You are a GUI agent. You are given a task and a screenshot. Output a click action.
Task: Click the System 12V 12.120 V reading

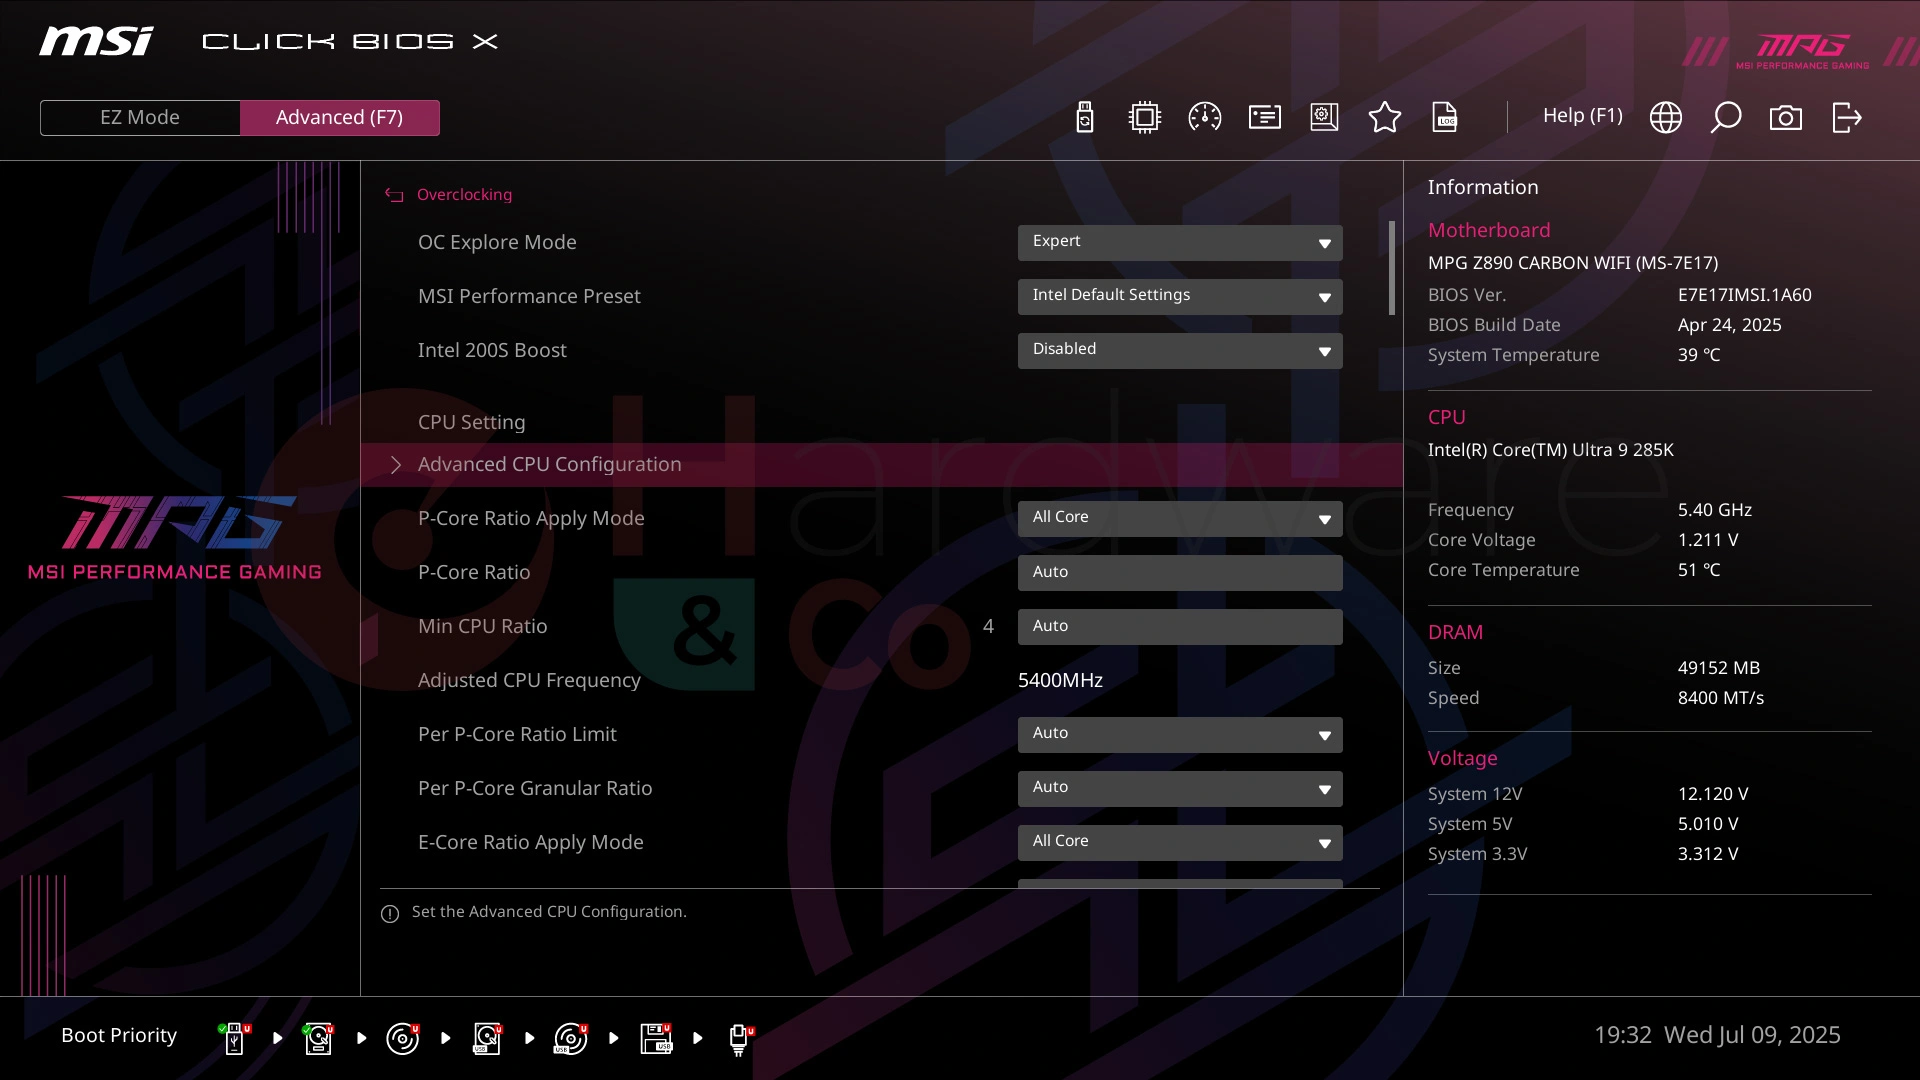pyautogui.click(x=1712, y=794)
